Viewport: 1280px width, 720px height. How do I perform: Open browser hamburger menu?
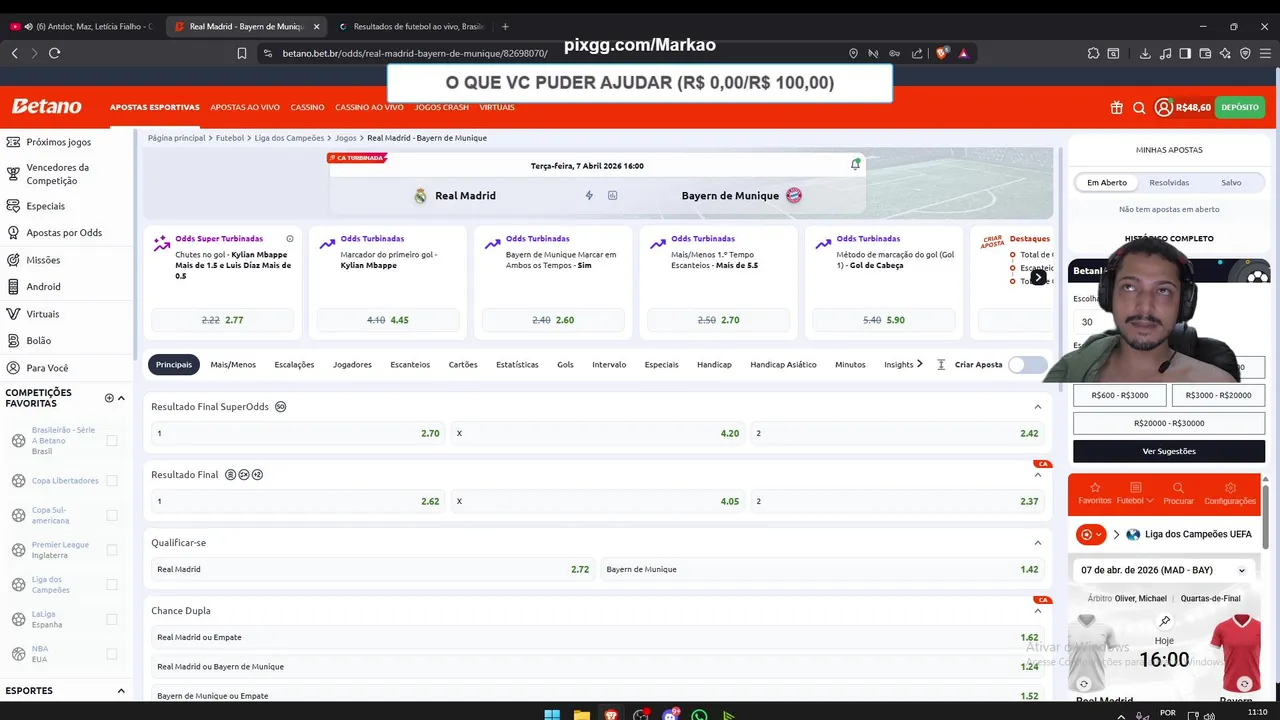tap(1265, 53)
